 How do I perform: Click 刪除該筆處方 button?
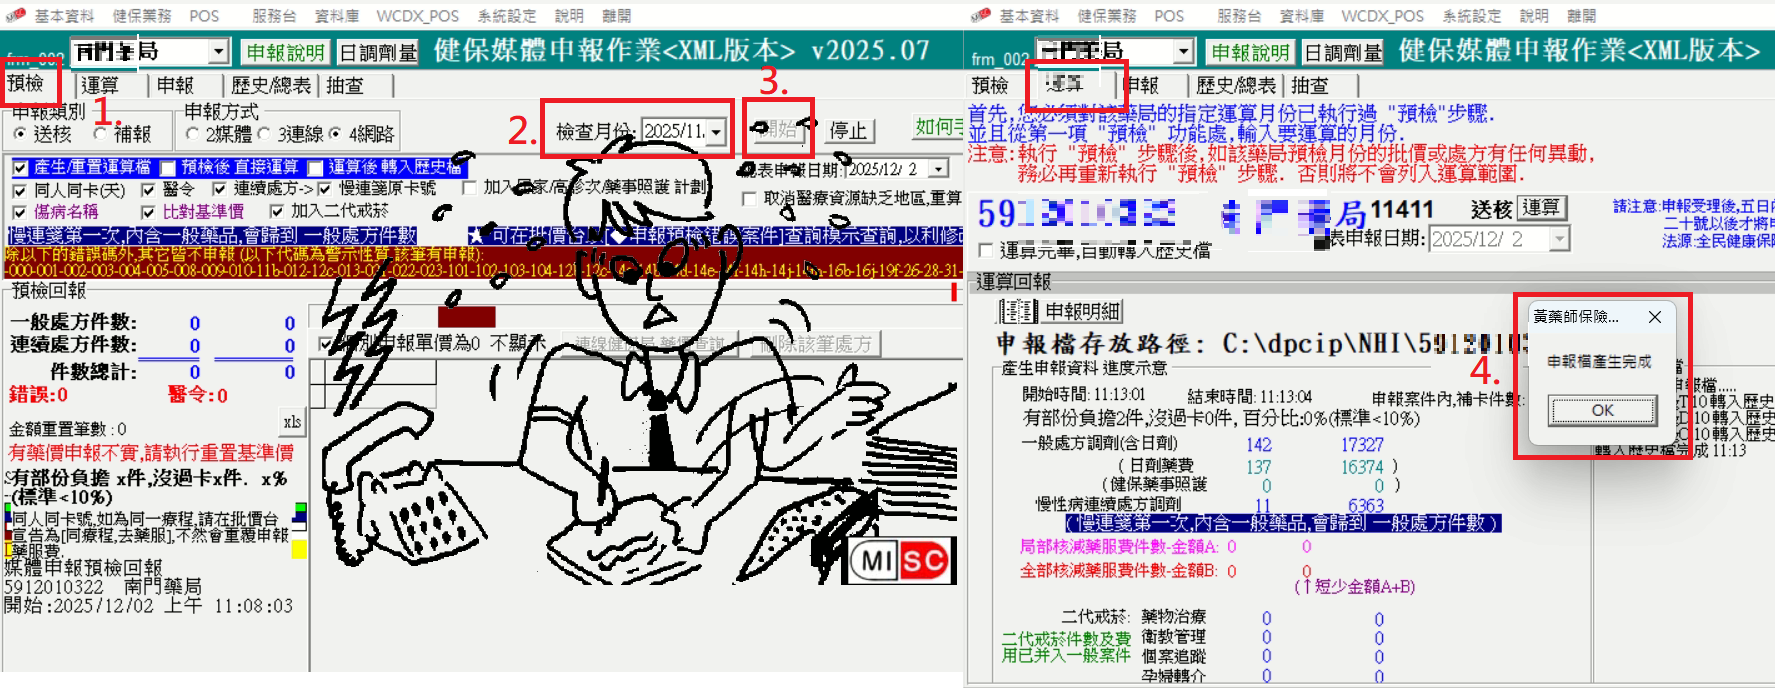[815, 344]
